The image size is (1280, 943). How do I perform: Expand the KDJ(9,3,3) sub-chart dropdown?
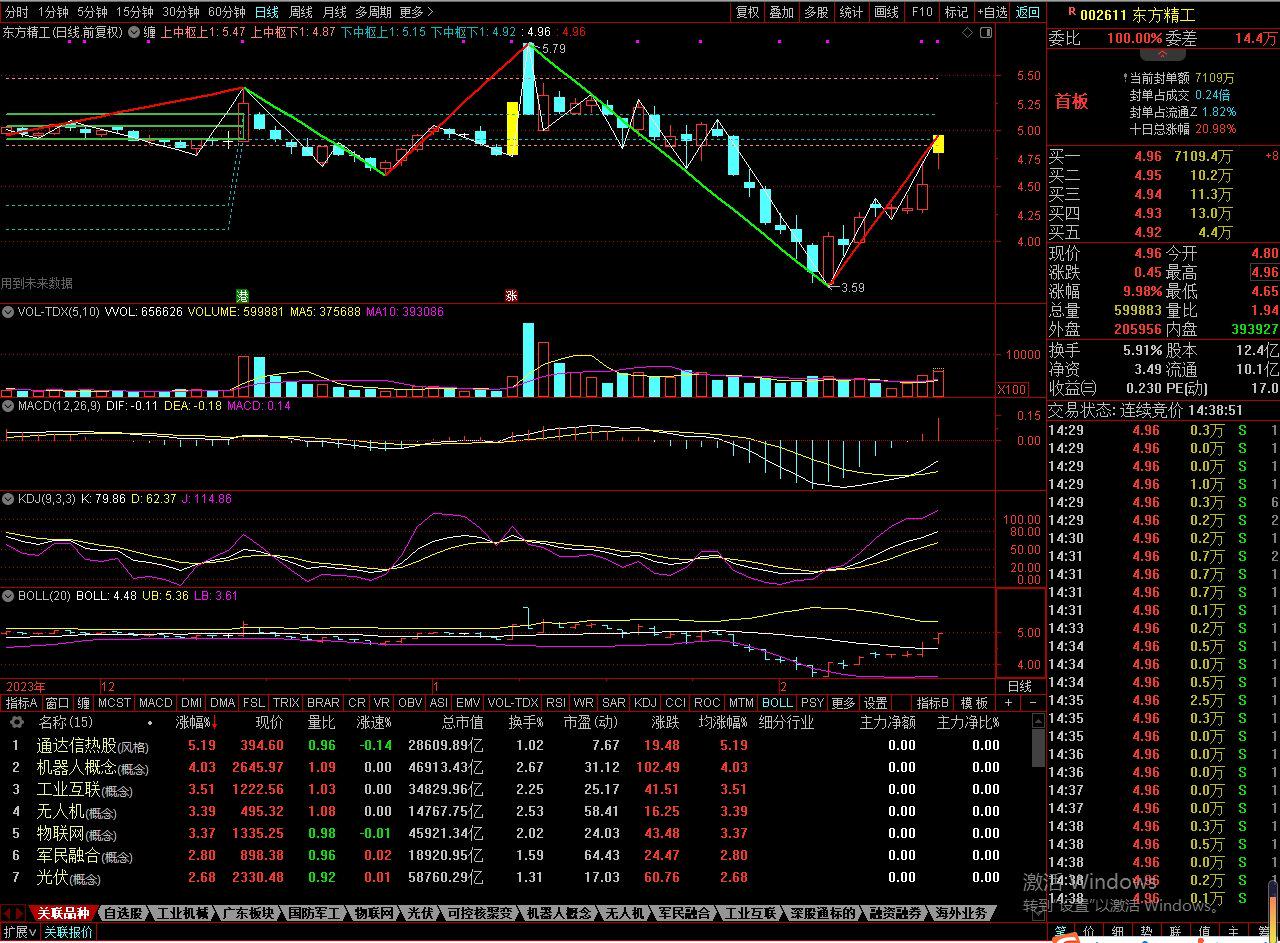click(9, 498)
